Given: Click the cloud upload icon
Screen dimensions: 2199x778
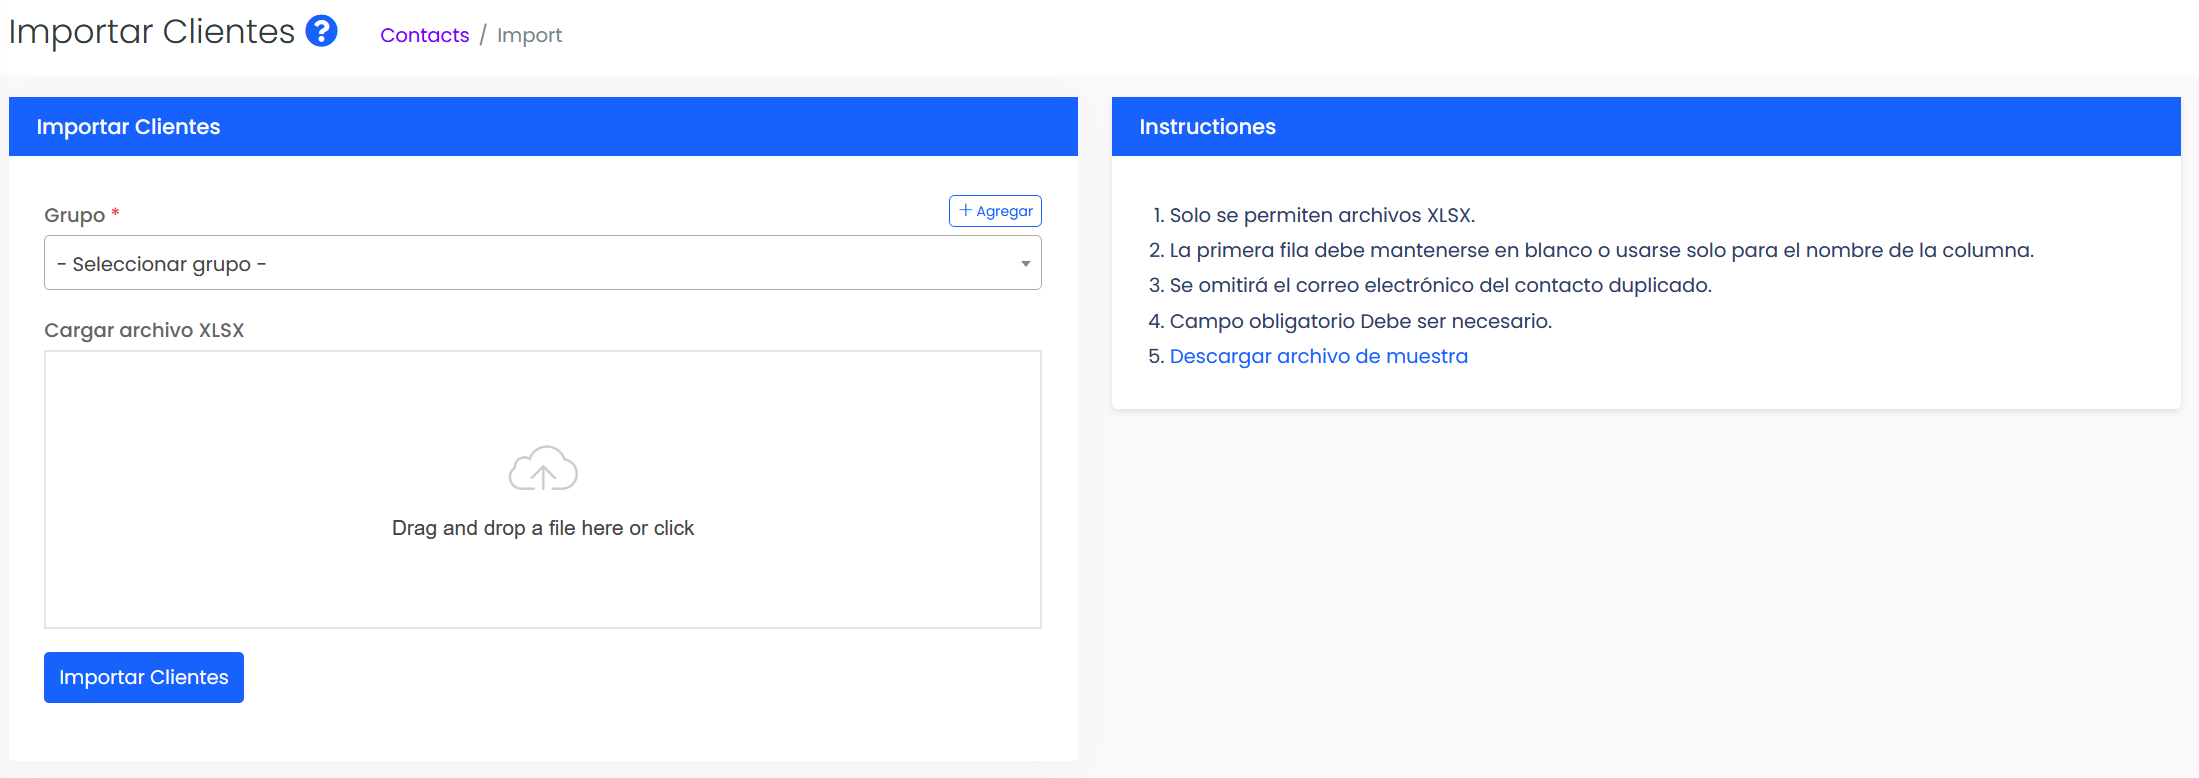Looking at the screenshot, I should pyautogui.click(x=543, y=468).
